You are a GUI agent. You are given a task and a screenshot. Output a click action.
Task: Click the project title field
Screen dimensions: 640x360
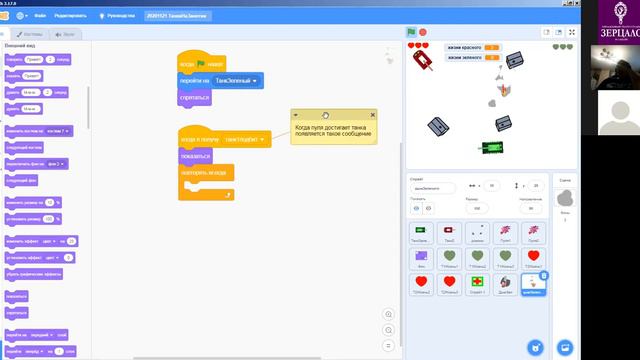pos(177,16)
